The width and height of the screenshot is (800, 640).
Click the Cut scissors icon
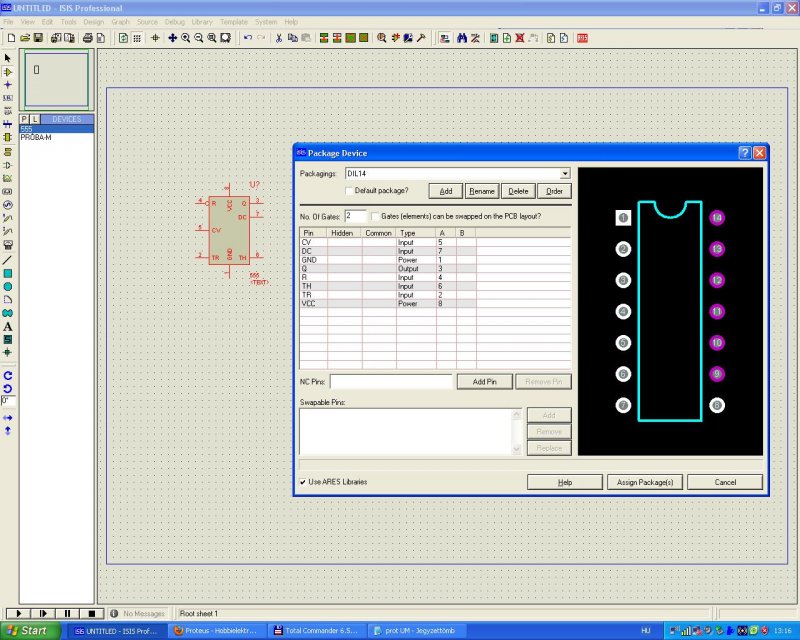279,38
